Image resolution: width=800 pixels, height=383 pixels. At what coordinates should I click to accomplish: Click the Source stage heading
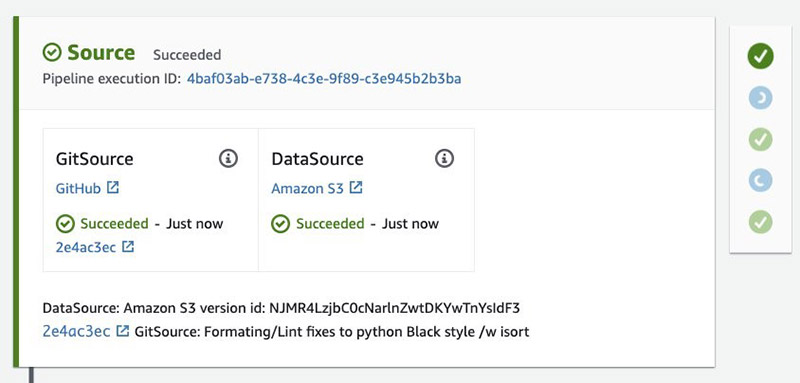(101, 53)
